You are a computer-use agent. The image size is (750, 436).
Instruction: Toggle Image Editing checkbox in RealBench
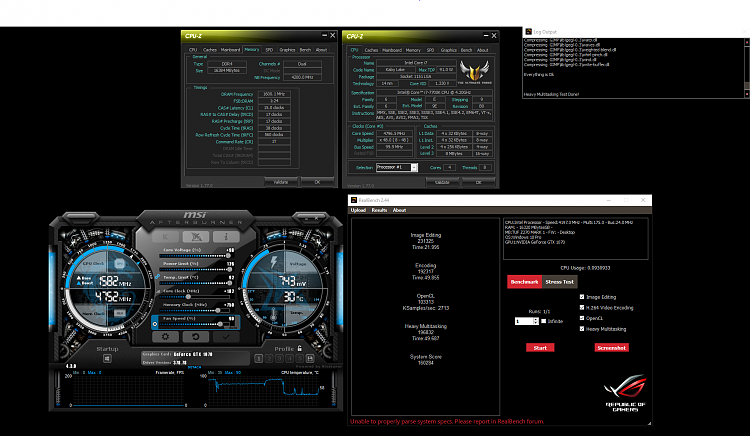point(582,297)
